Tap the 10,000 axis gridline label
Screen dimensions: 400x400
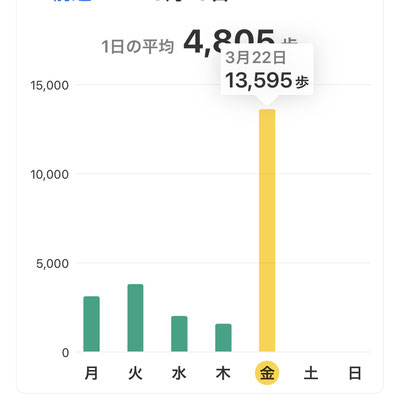click(x=49, y=174)
